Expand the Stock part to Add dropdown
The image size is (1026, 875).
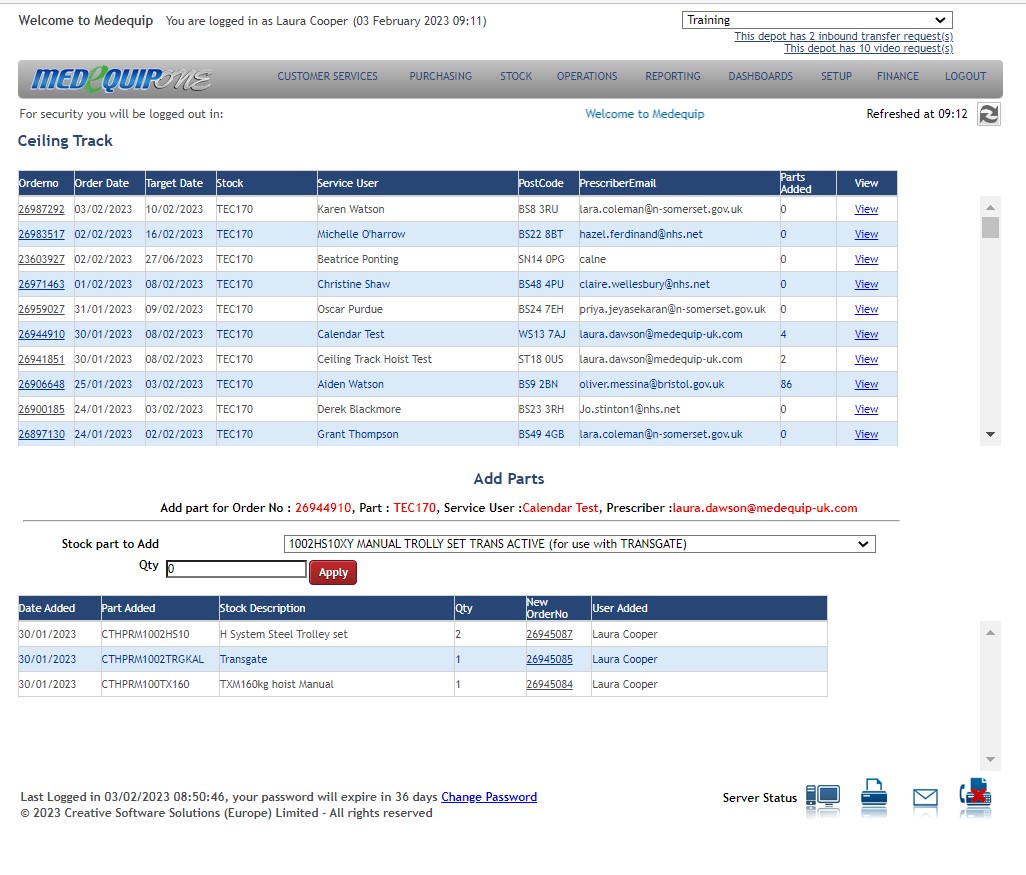coord(579,544)
